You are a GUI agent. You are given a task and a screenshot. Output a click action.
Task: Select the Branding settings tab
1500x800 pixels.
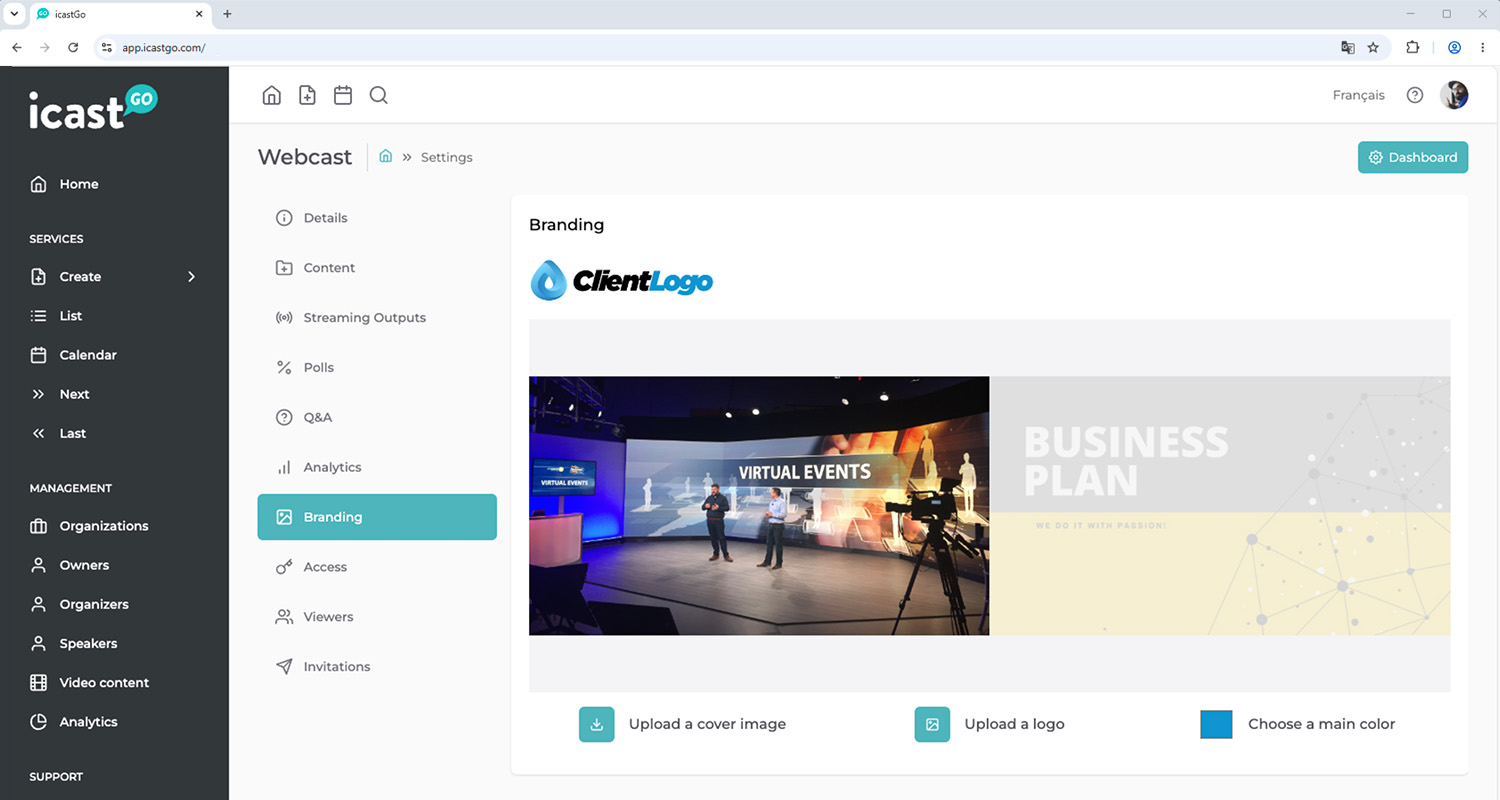377,517
